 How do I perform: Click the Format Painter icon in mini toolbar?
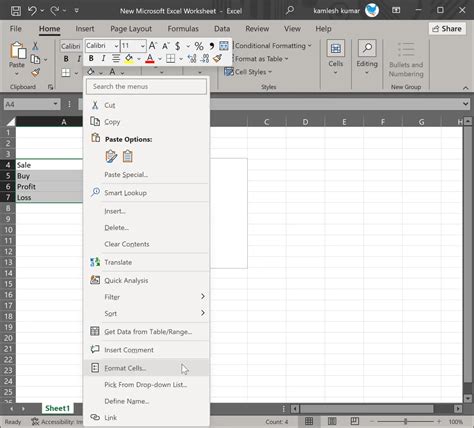[x=217, y=59]
